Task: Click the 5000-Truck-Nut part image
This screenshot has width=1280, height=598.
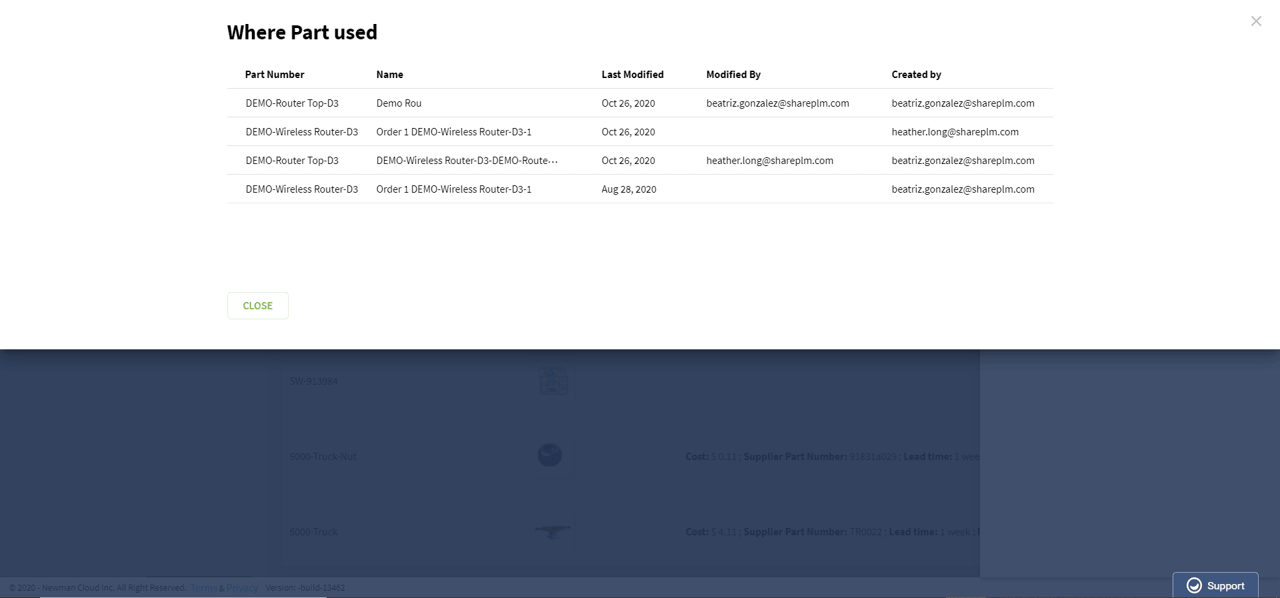Action: tap(549, 455)
